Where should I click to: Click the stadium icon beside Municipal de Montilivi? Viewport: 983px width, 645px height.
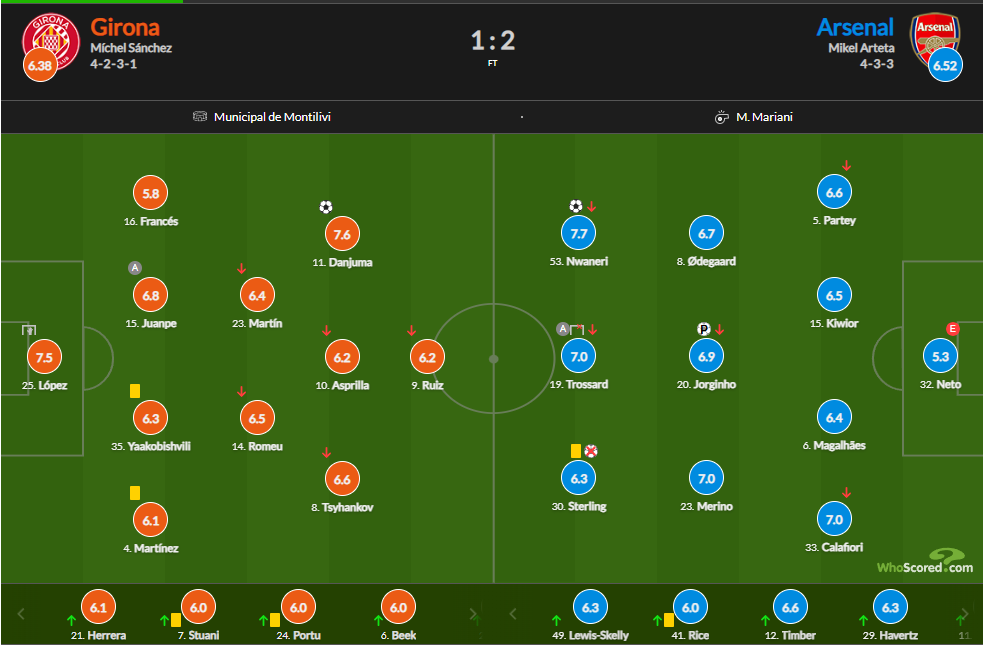199,117
